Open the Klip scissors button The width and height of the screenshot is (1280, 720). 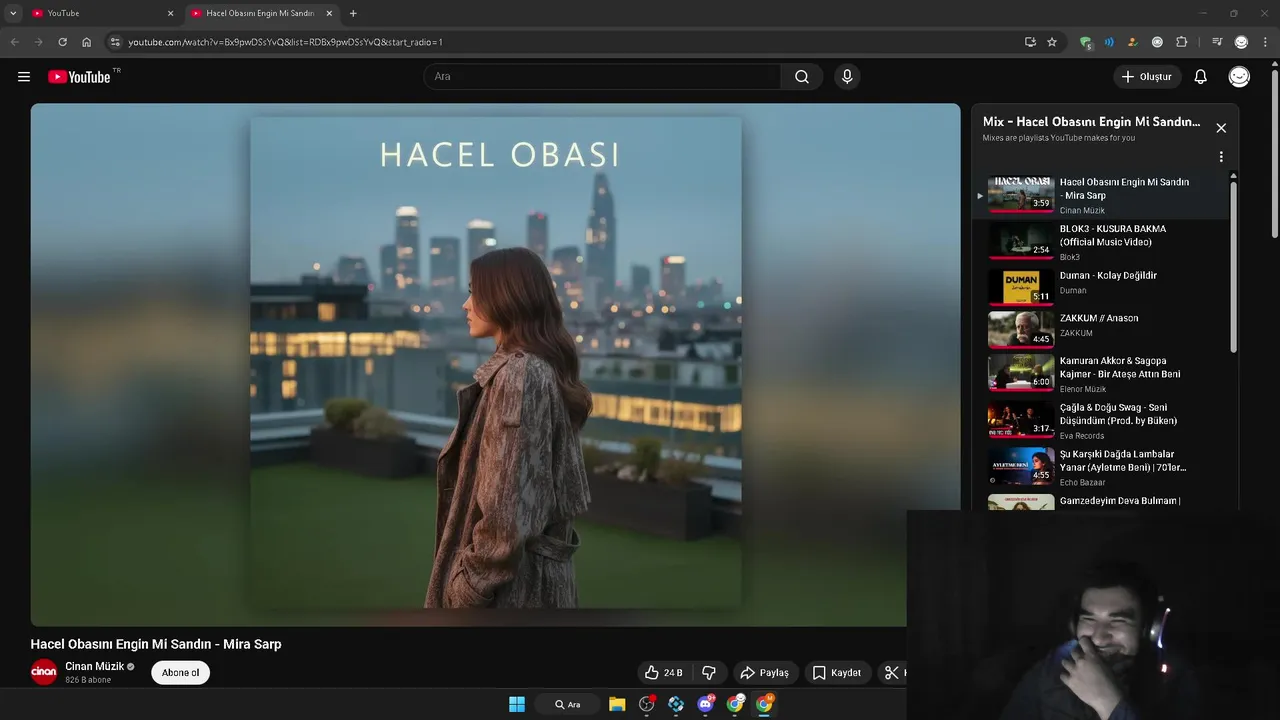891,673
